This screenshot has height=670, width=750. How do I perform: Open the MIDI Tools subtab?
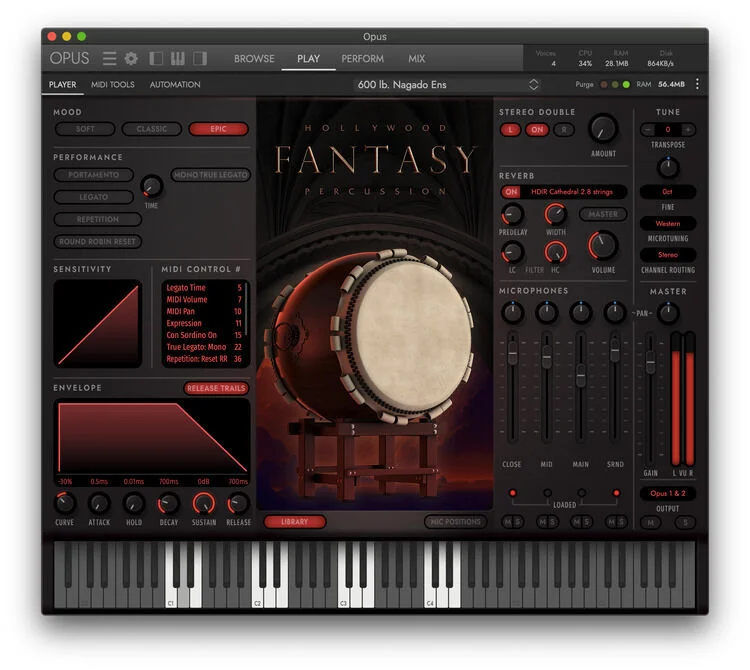[112, 84]
